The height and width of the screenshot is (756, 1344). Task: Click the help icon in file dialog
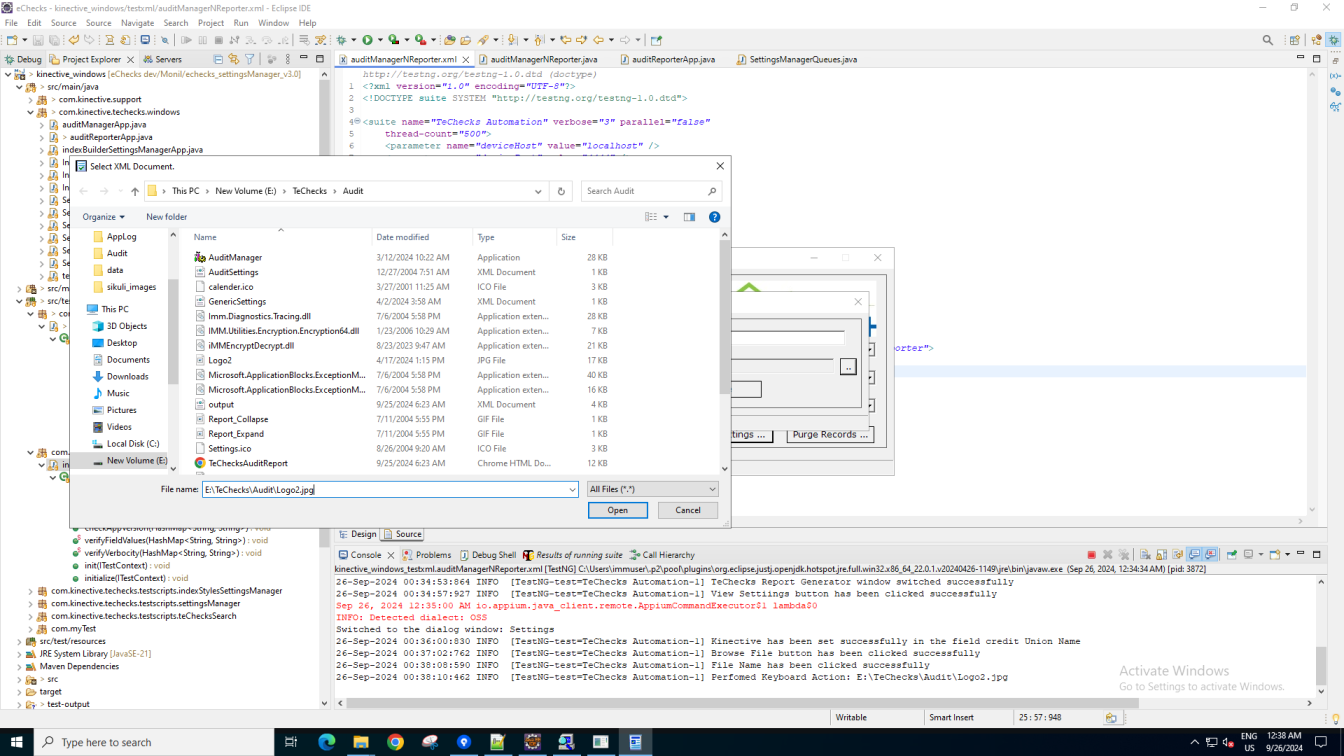point(714,217)
